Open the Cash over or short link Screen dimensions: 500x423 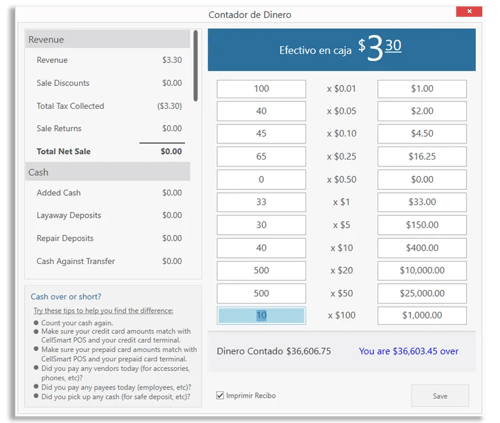66,297
